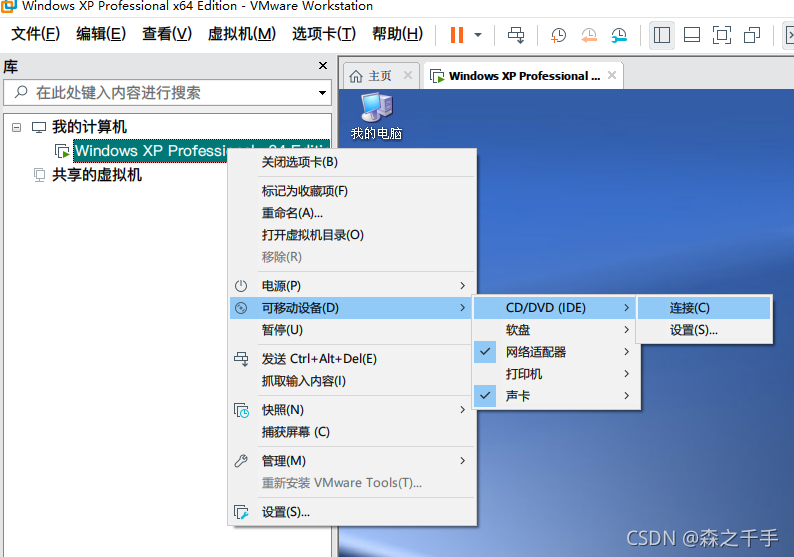Click the snapshot icon beside 快照(N)

click(x=241, y=410)
